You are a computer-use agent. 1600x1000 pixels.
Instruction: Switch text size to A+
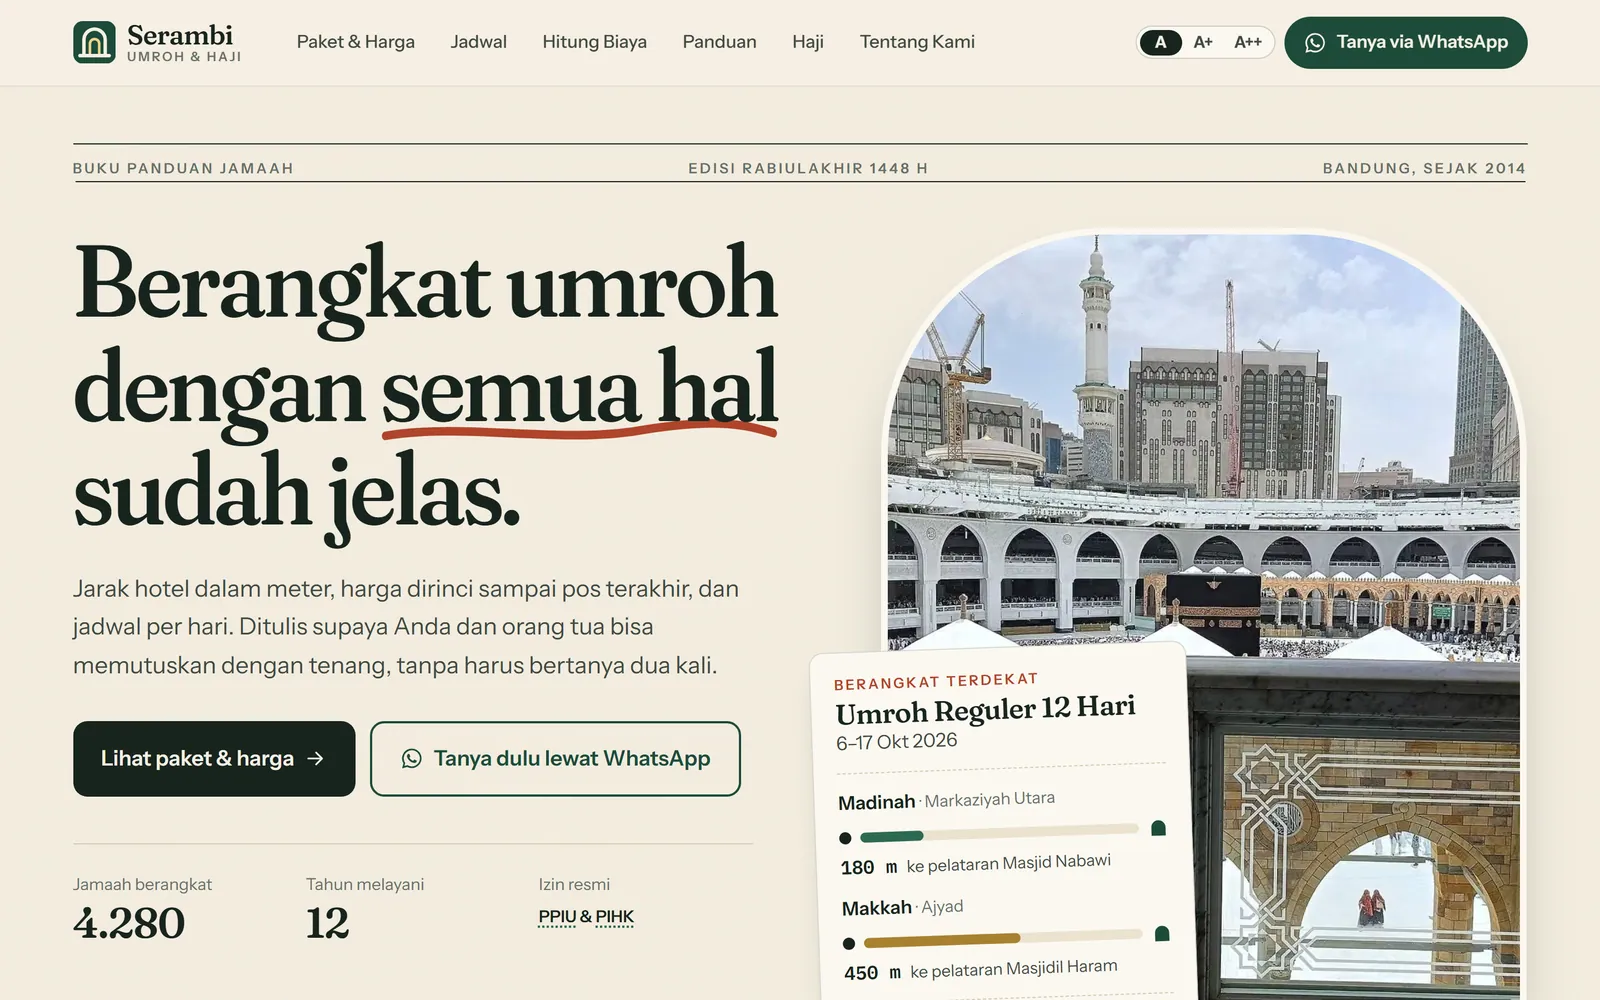coord(1203,42)
